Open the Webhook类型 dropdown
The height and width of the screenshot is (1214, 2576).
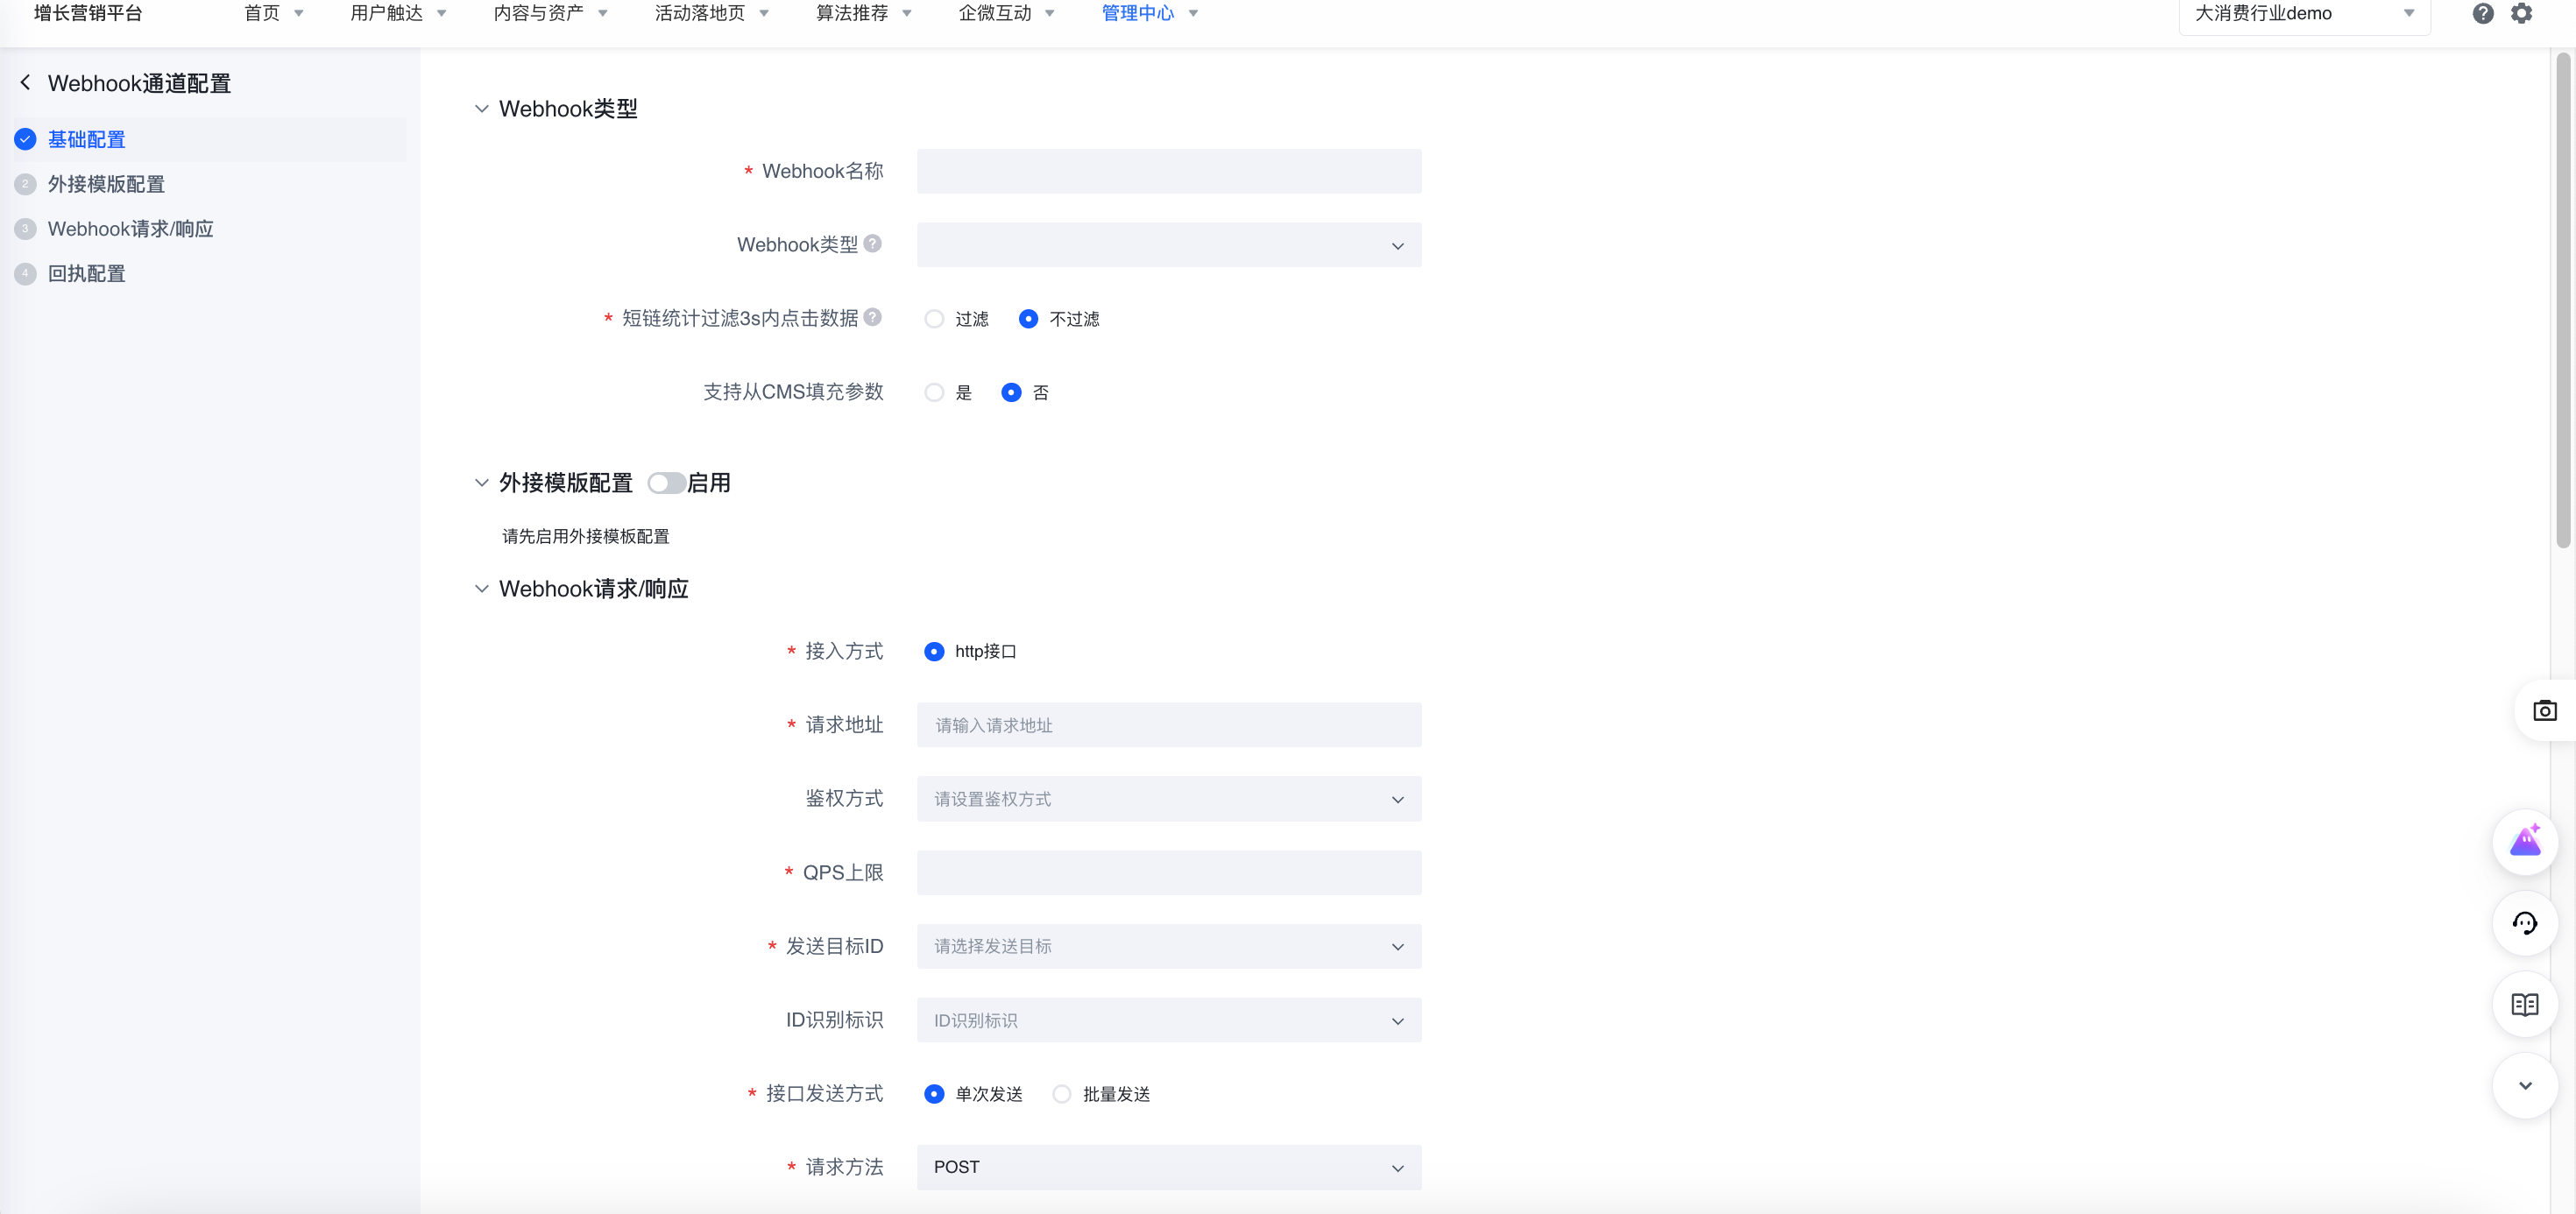click(1169, 245)
